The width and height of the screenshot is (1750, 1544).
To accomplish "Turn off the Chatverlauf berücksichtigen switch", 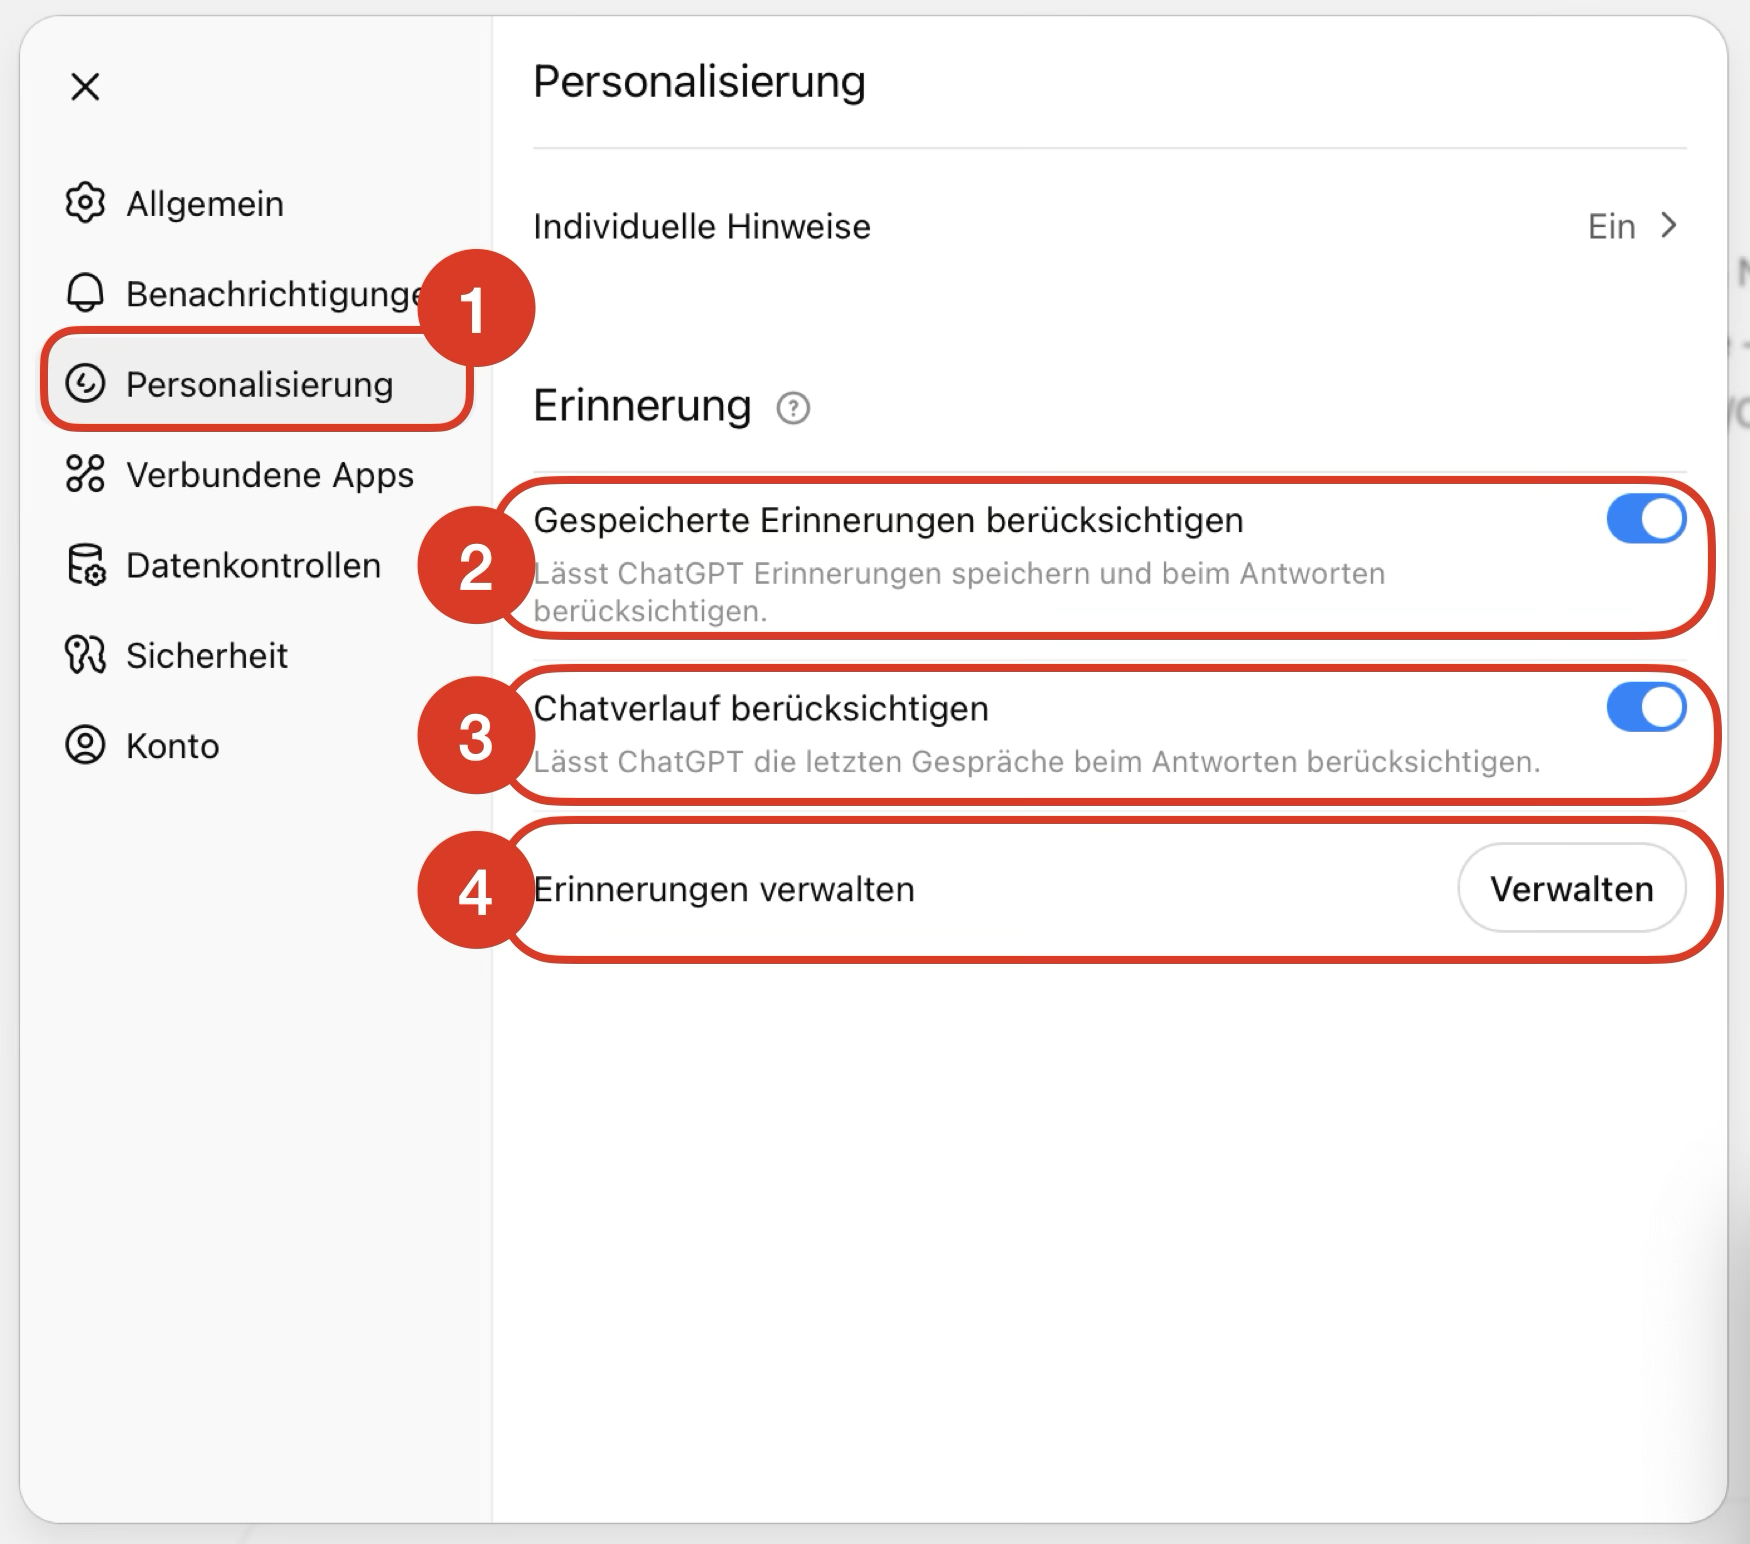I will [x=1645, y=708].
